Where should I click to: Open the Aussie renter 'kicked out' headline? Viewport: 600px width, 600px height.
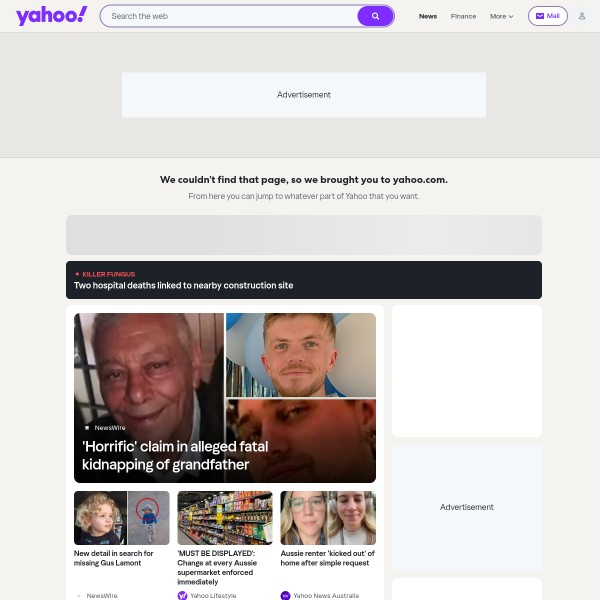327,558
